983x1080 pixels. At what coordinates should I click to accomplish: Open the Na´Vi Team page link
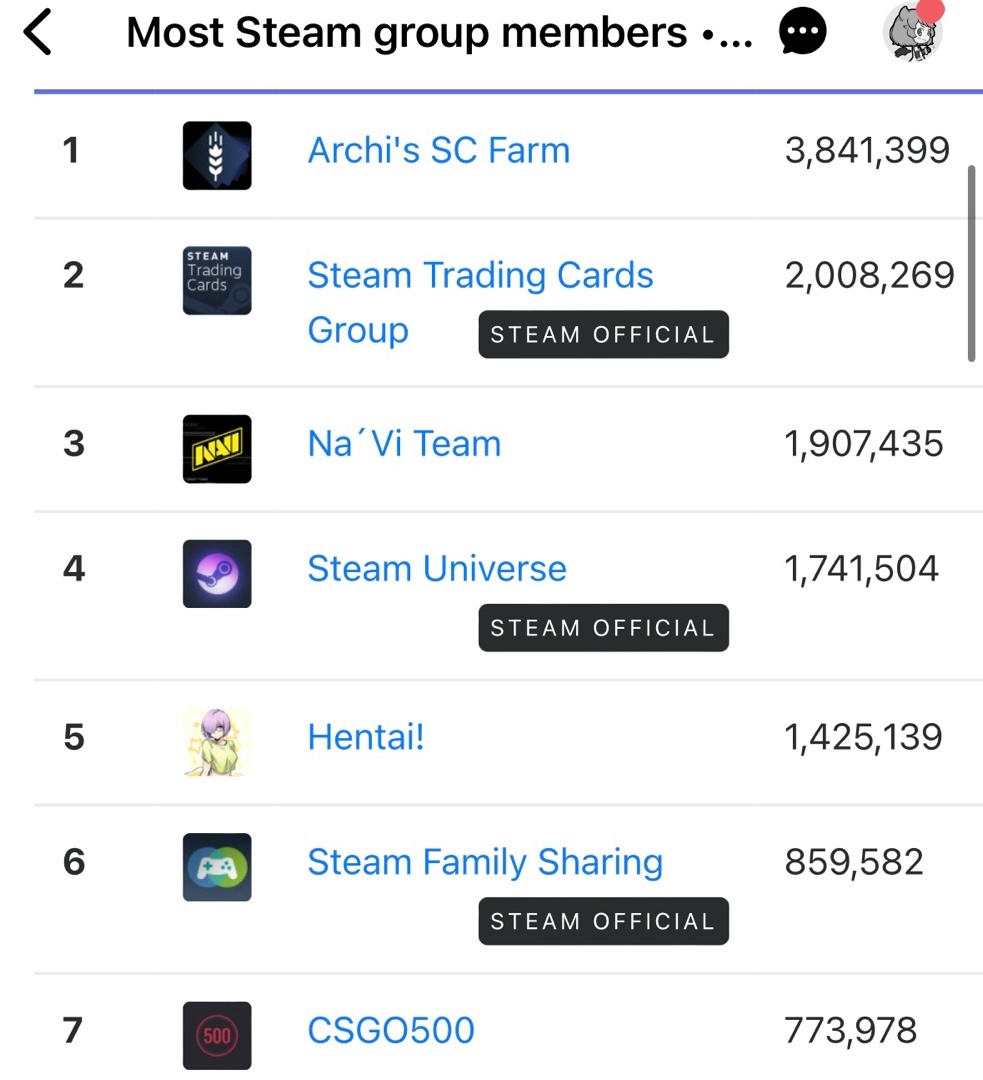pos(403,443)
